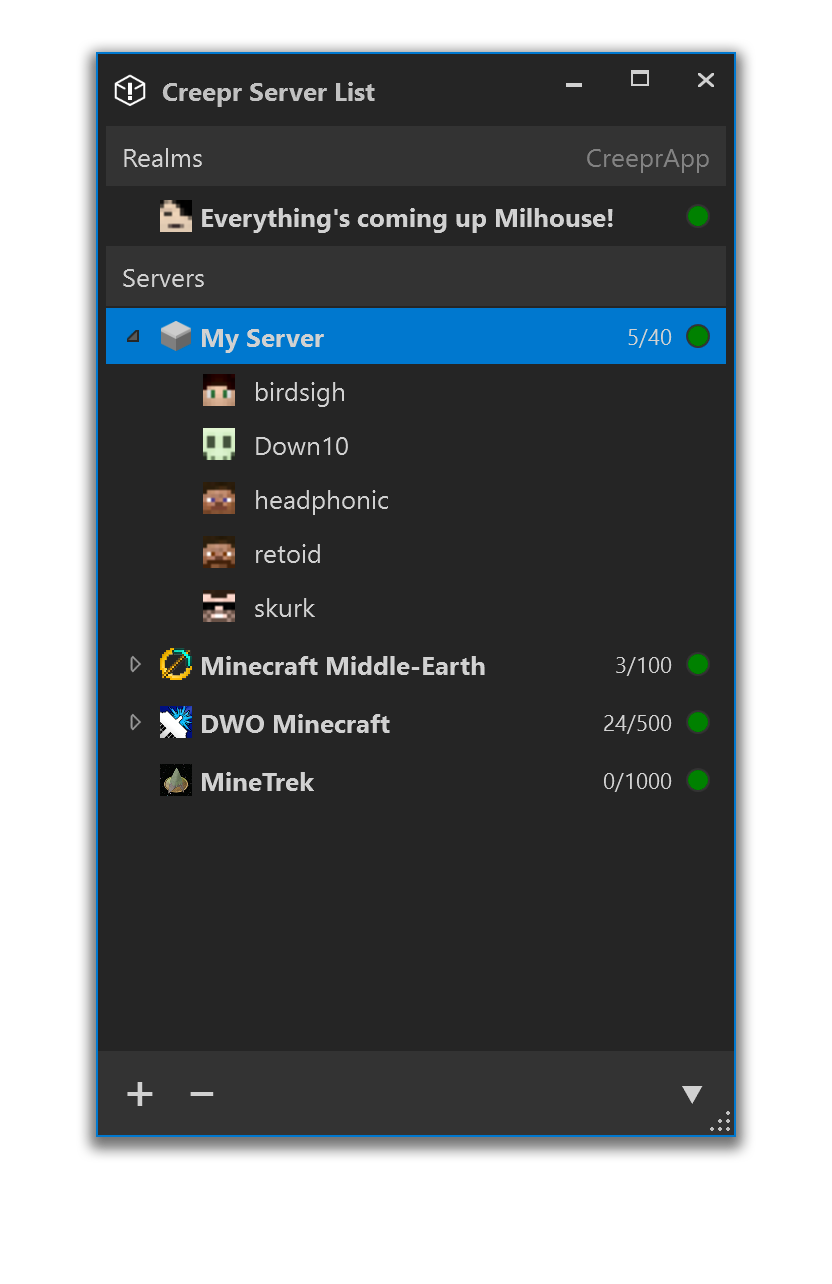Click the Minecraft Middle-Earth ring icon
The width and height of the screenshot is (832, 1284).
[x=176, y=665]
